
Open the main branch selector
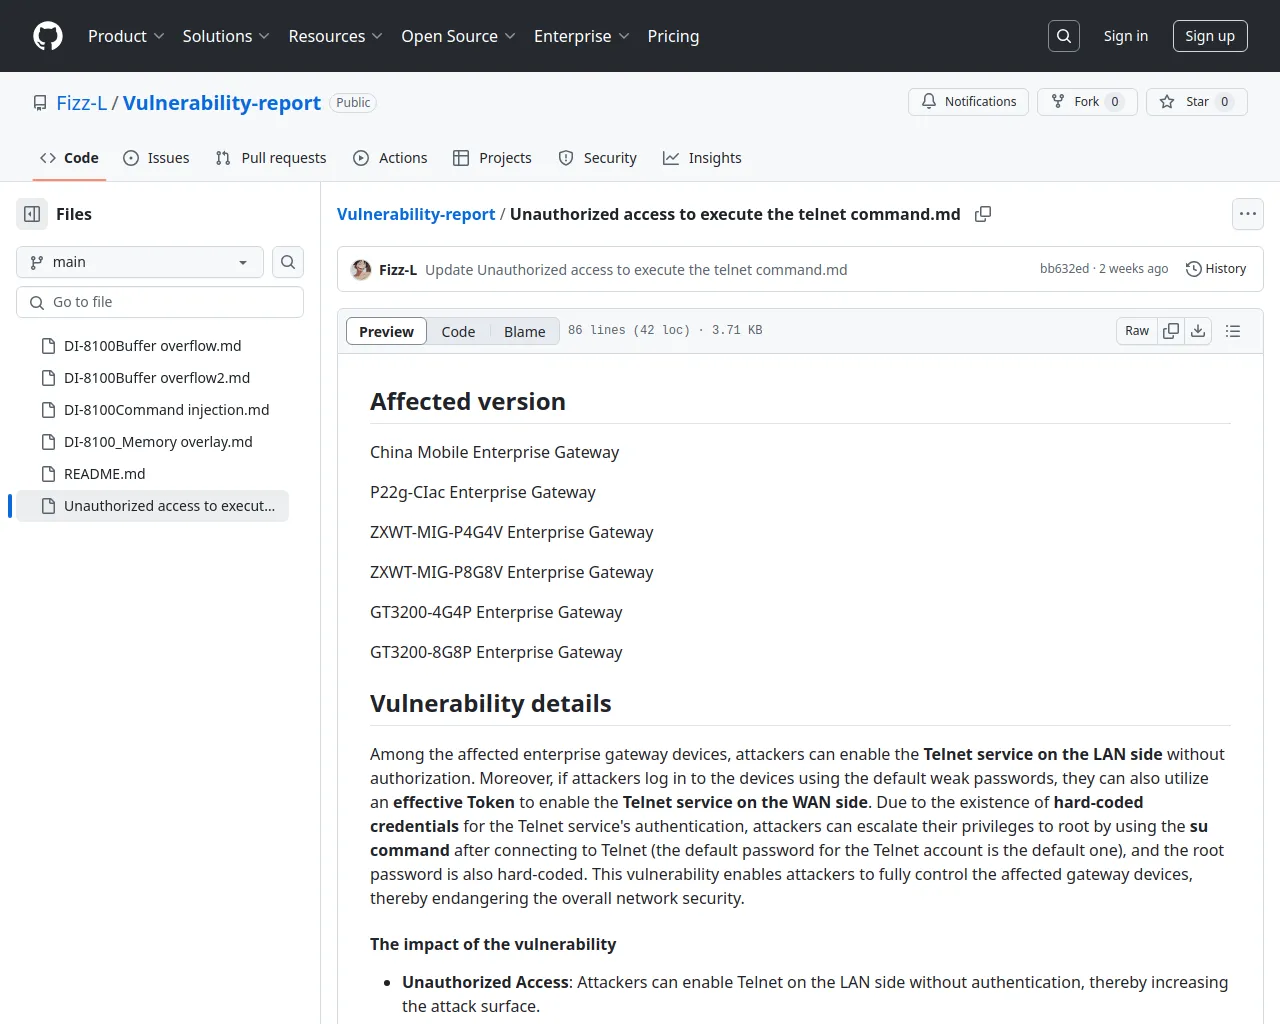tap(140, 262)
